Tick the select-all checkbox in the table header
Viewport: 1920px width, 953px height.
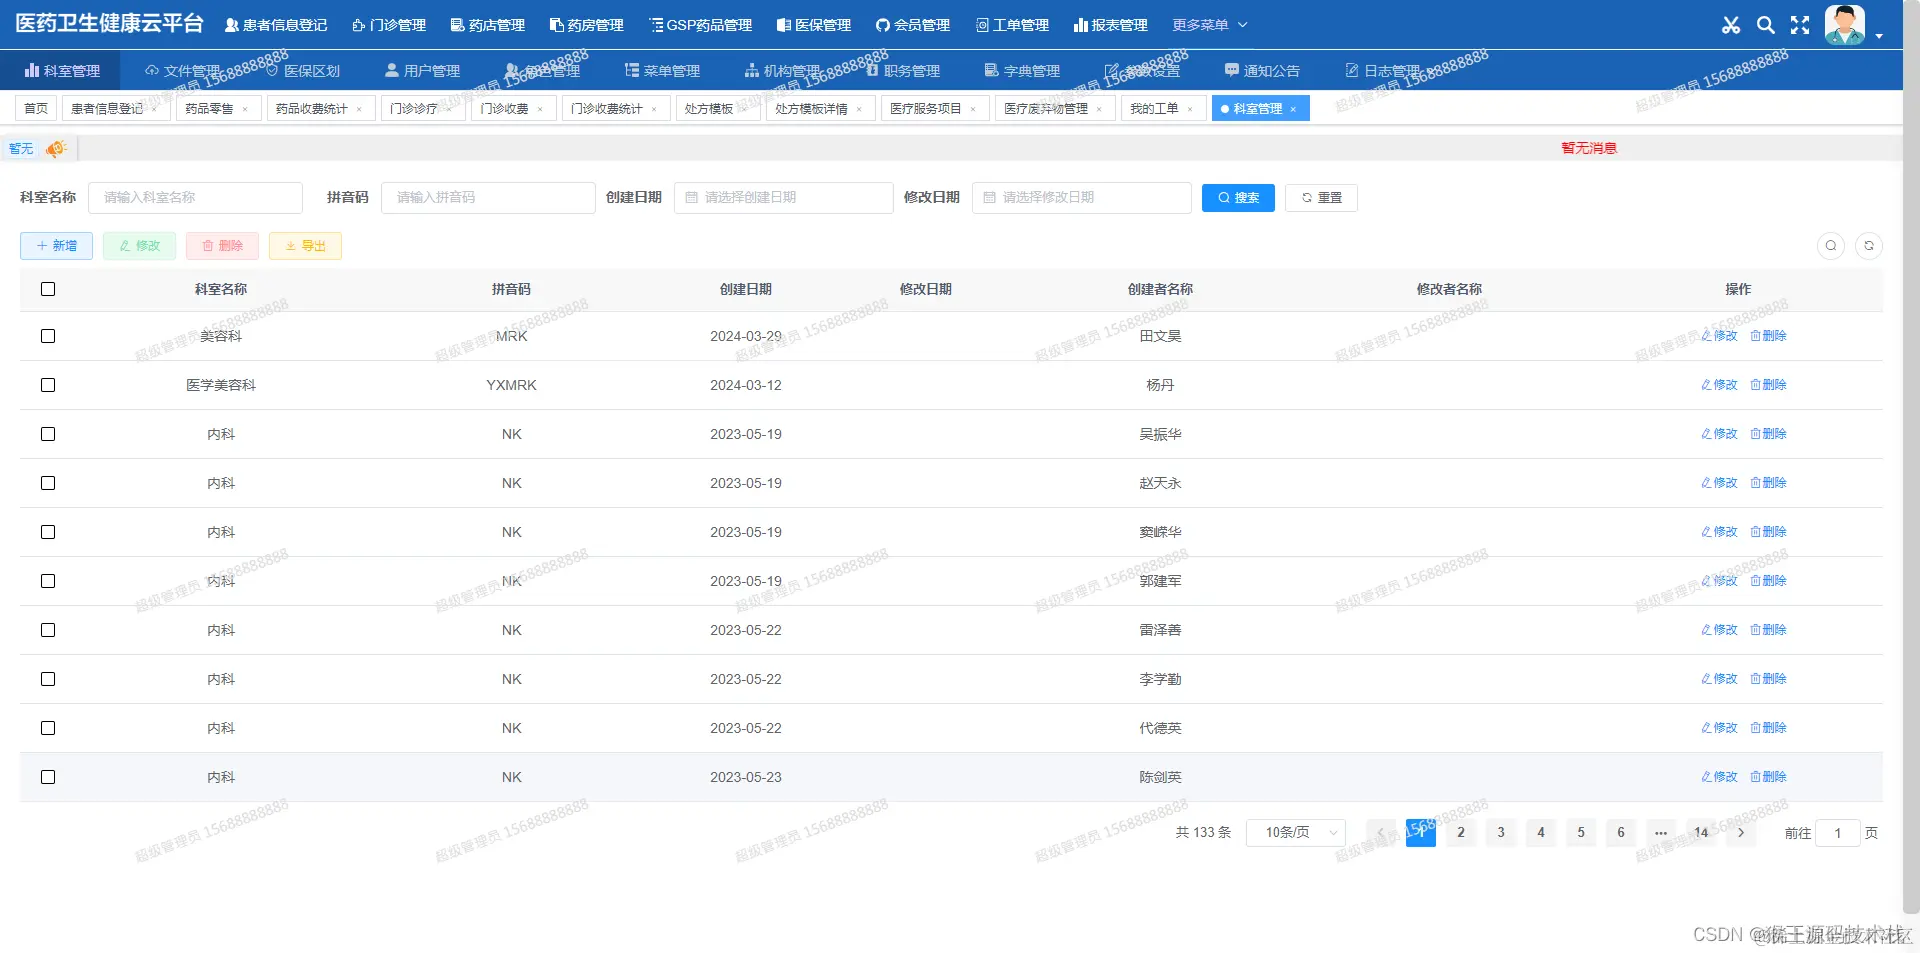pos(48,289)
